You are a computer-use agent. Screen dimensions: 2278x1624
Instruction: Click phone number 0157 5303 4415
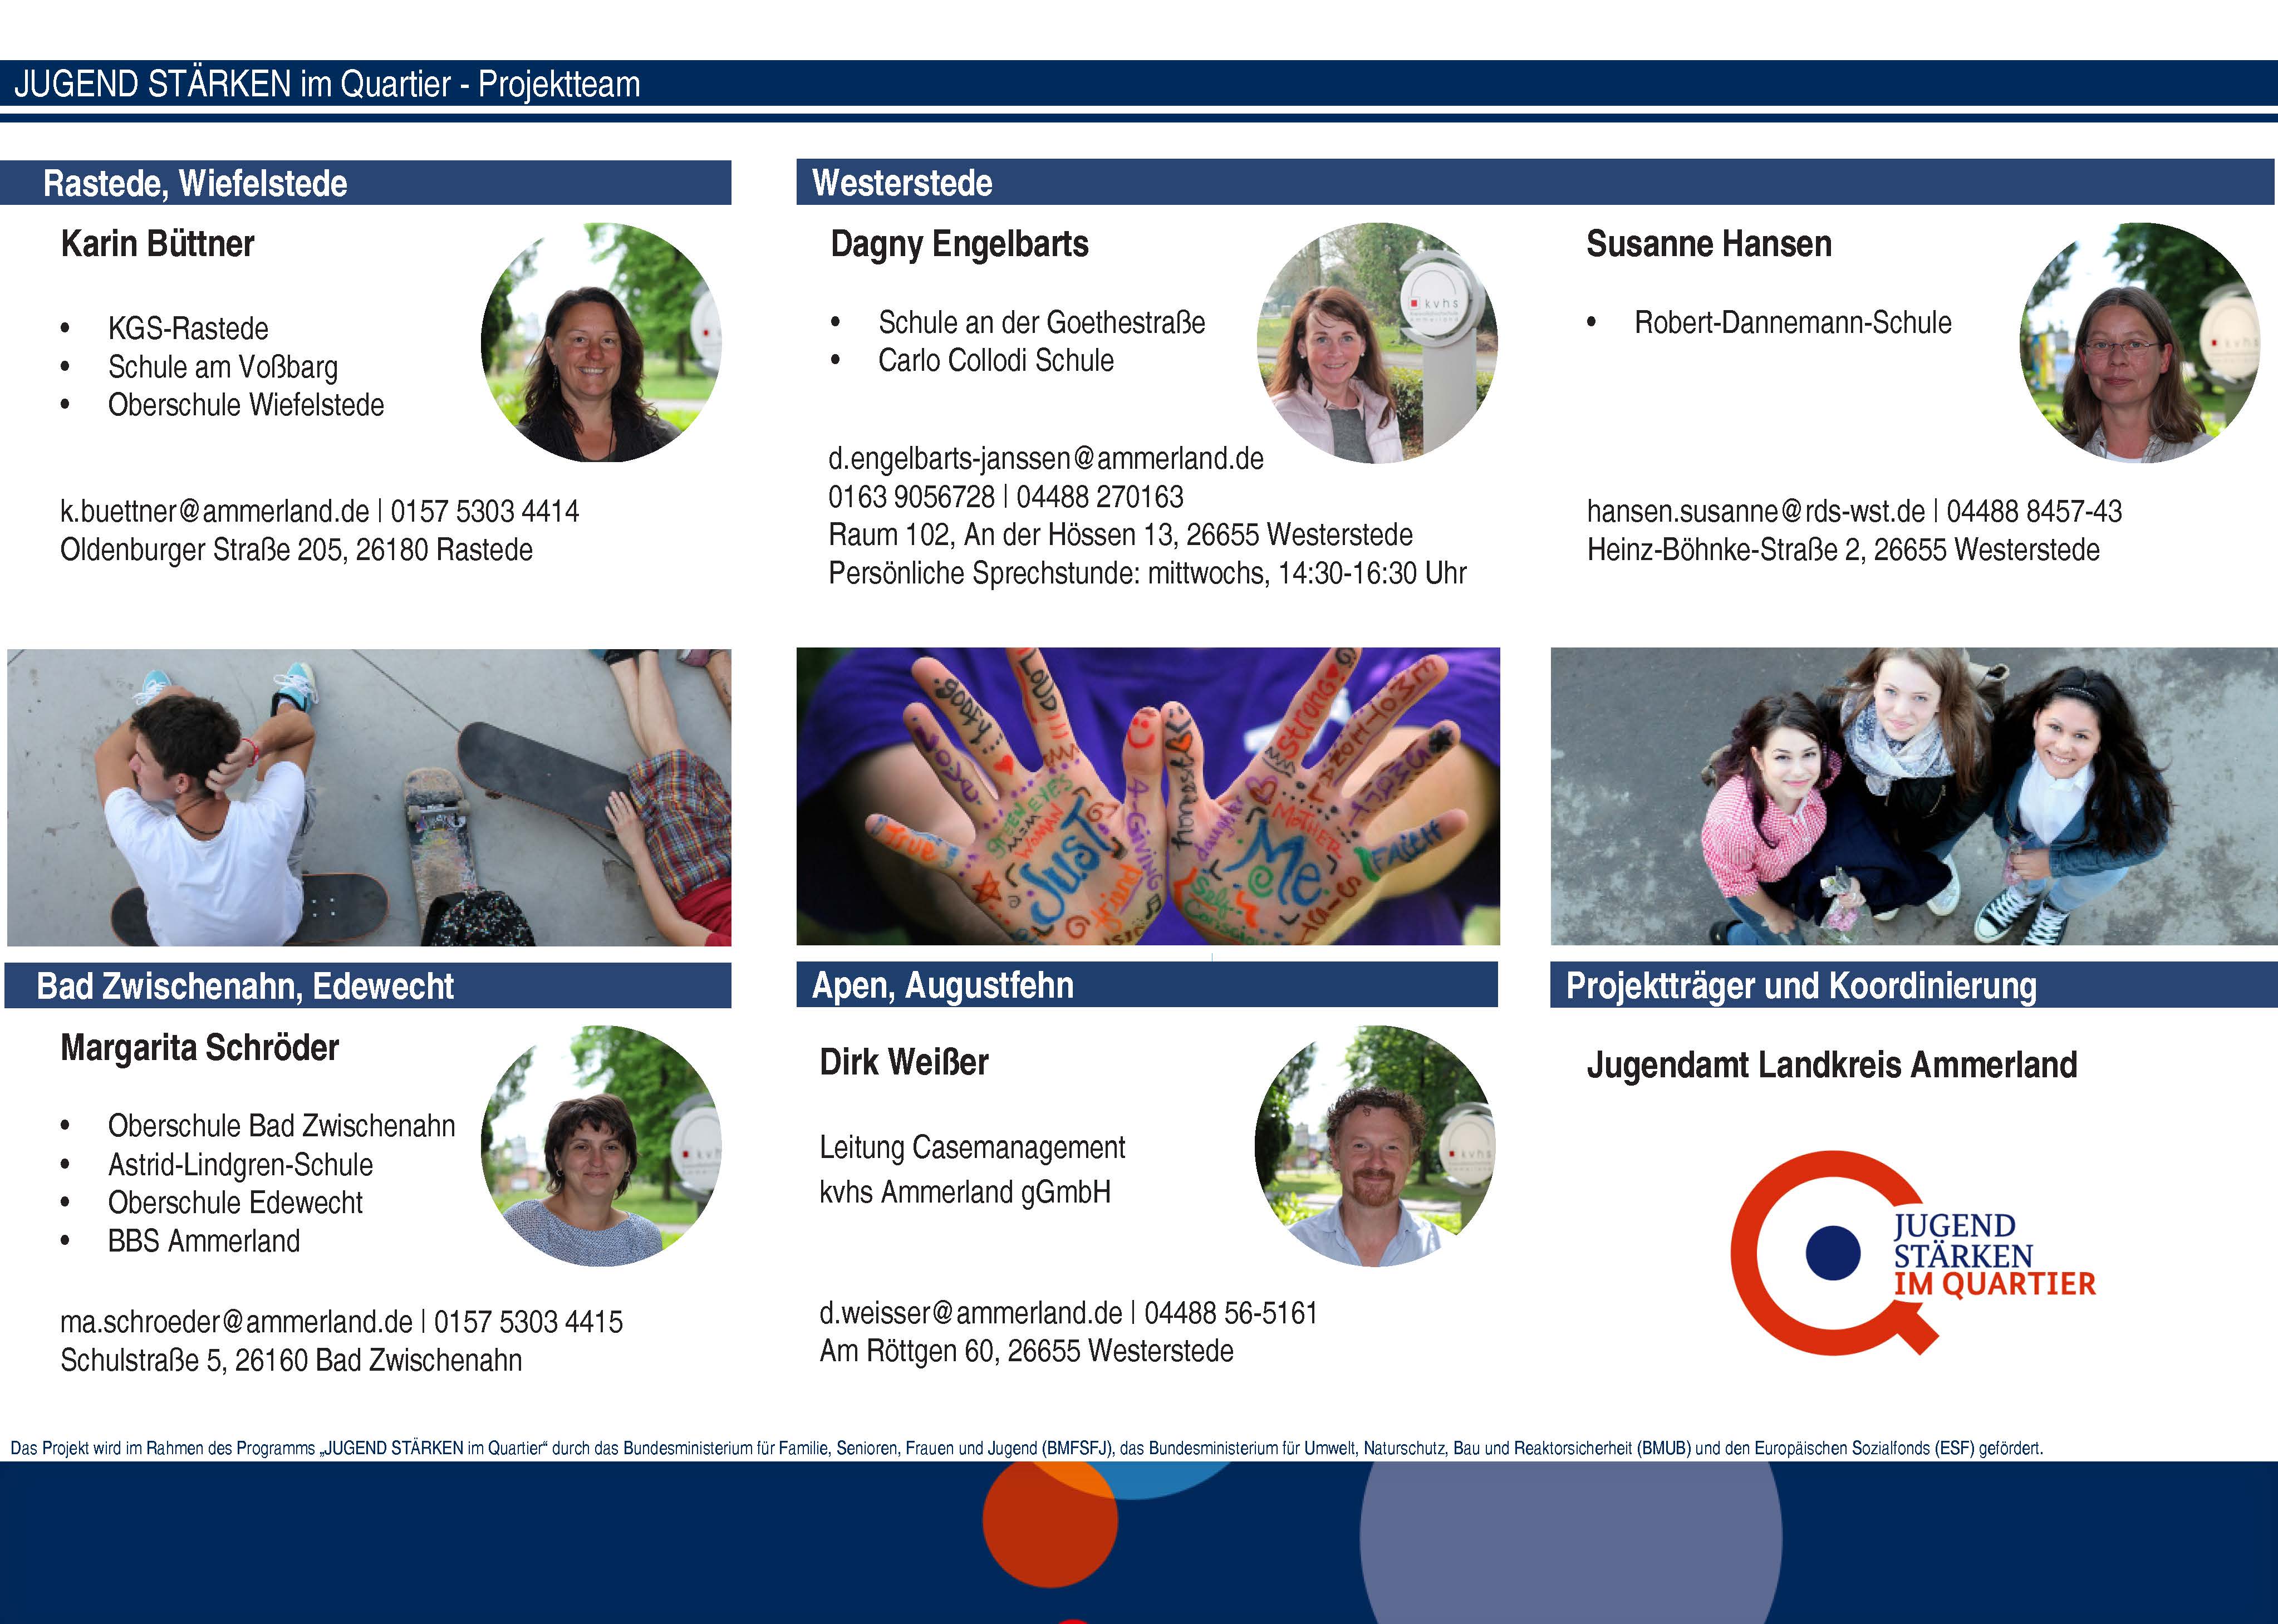(528, 1322)
